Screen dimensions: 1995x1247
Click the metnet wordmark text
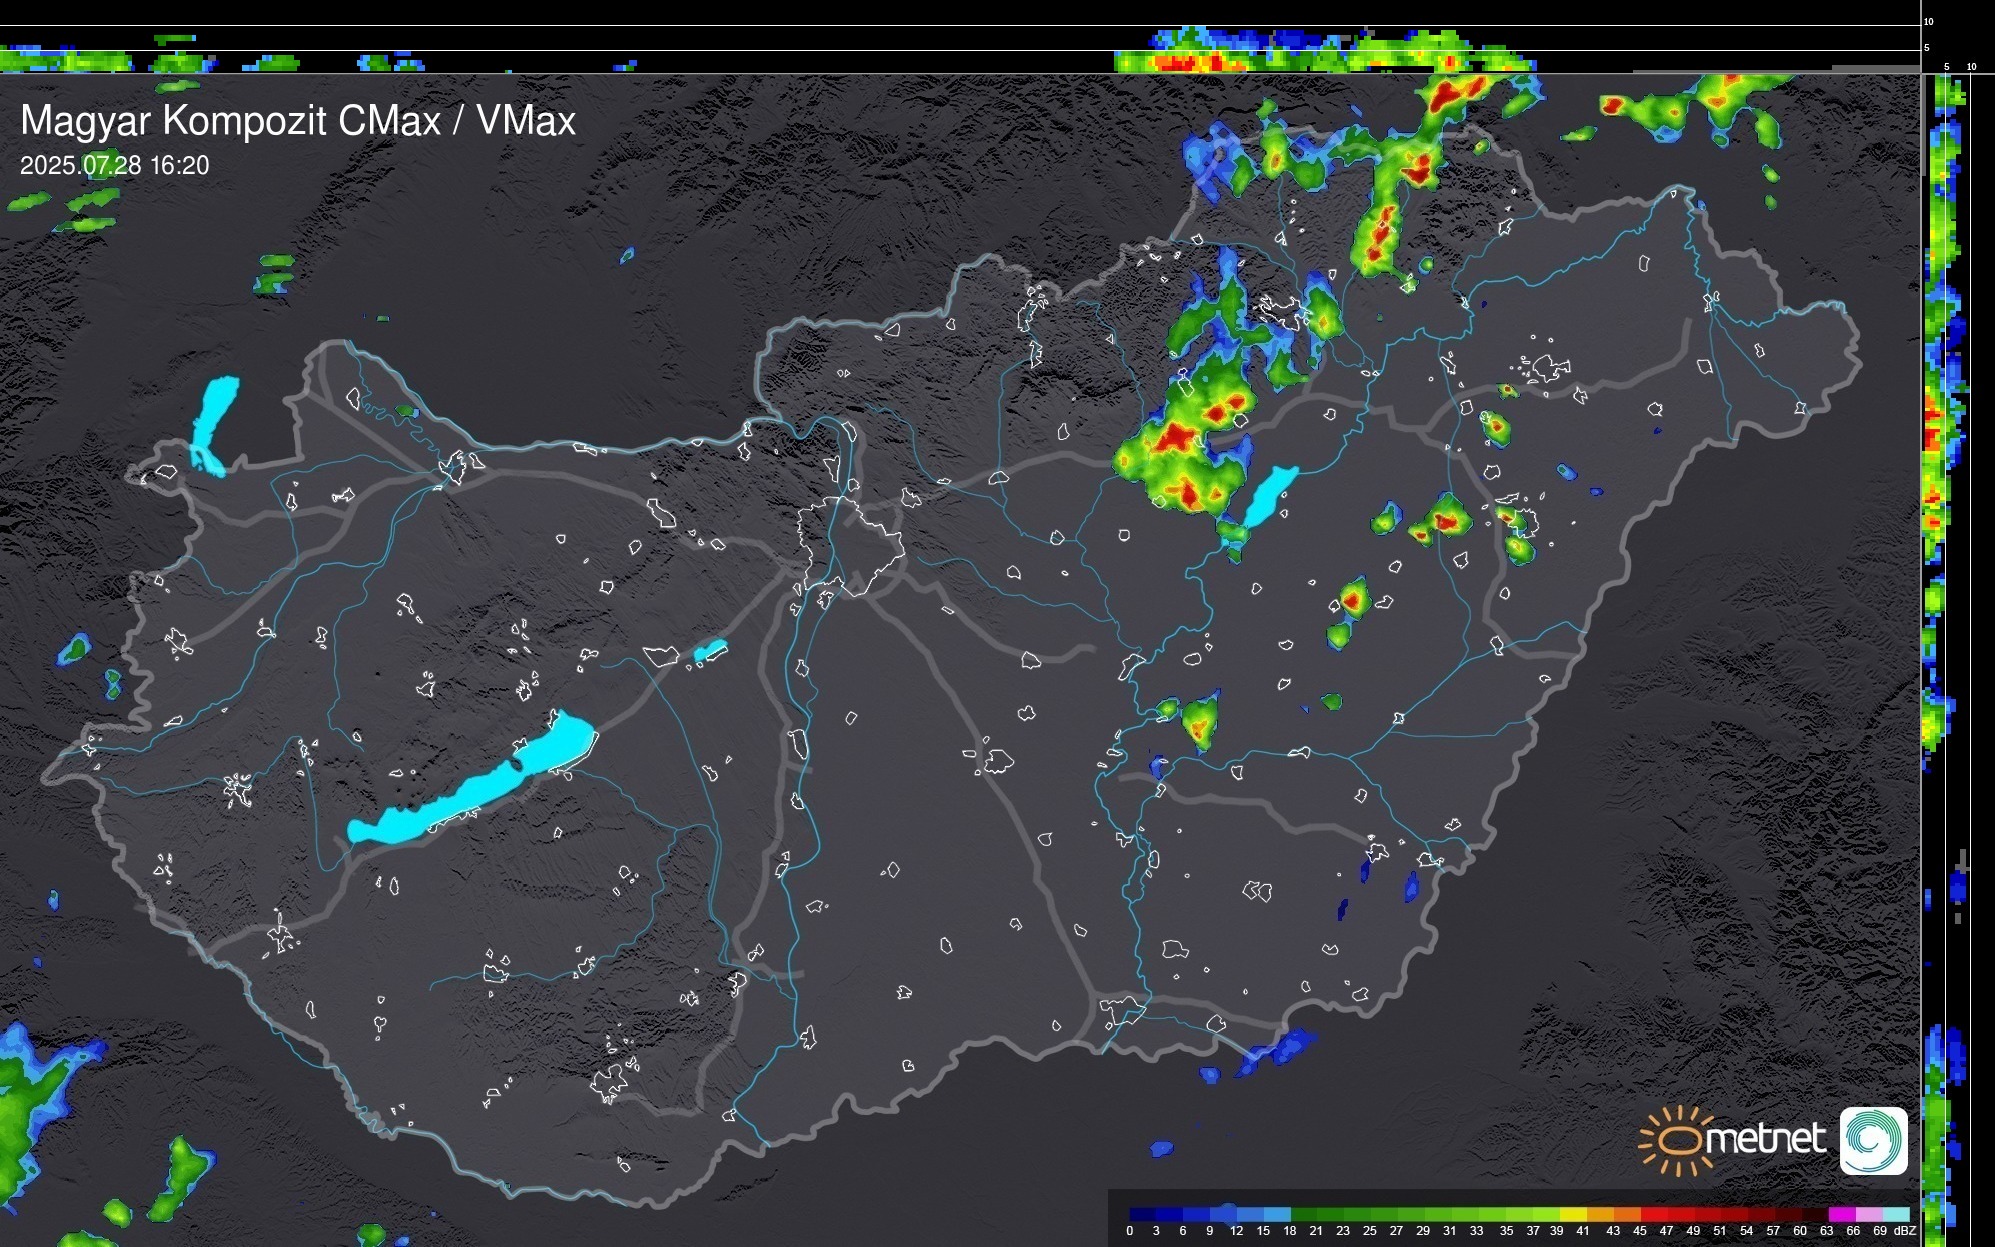[1766, 1140]
